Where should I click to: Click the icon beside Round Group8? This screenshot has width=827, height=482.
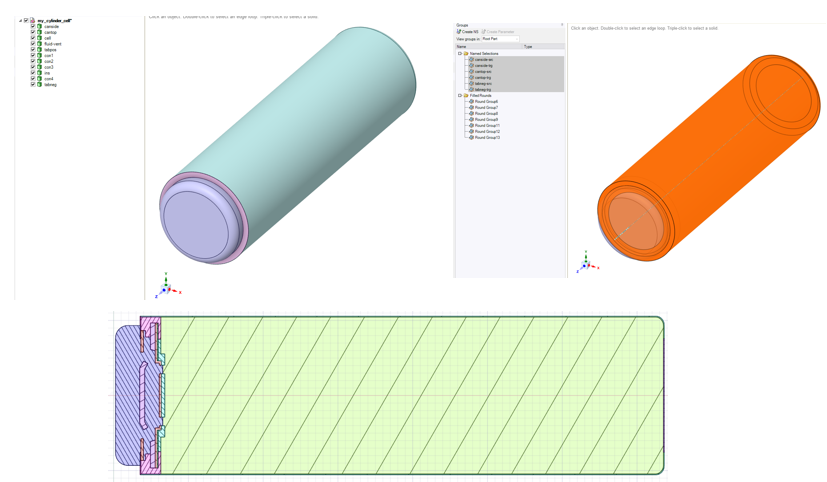tap(472, 113)
